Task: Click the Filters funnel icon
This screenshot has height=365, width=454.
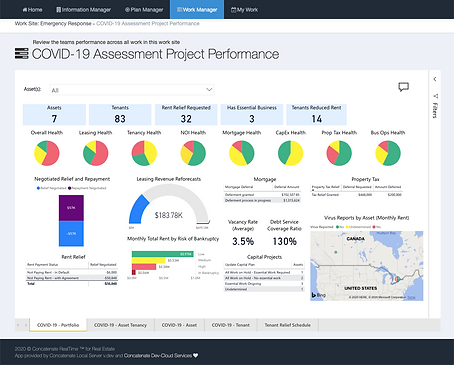Action: tap(435, 96)
